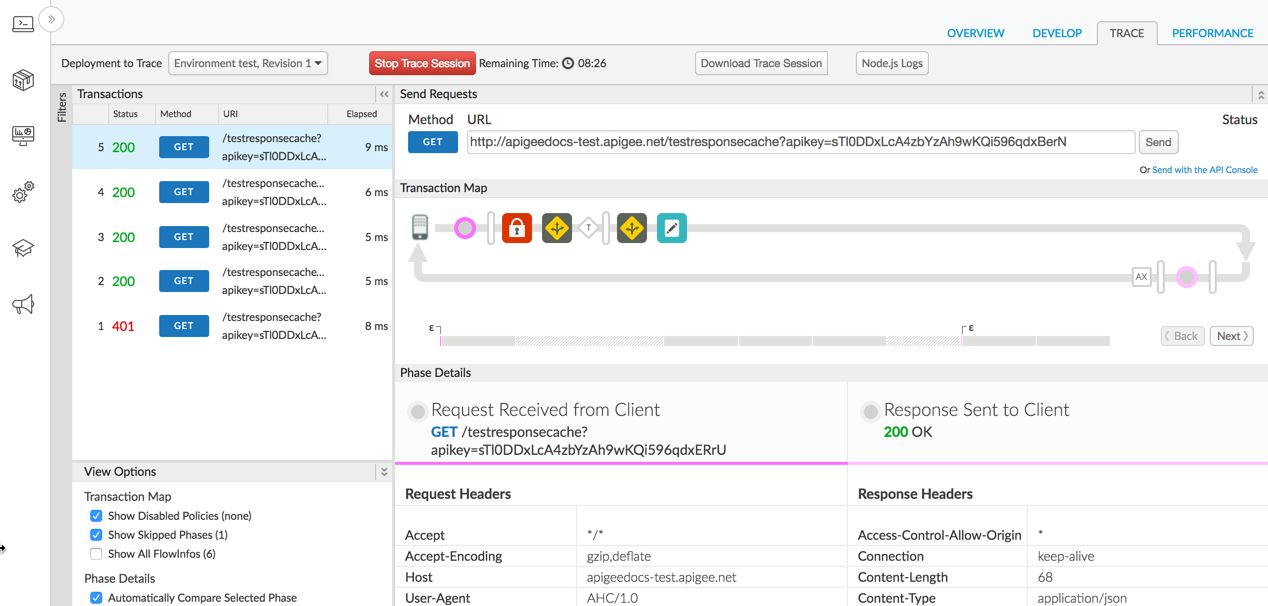
Task: Open the feedback megaphone icon in sidebar
Action: coord(22,304)
